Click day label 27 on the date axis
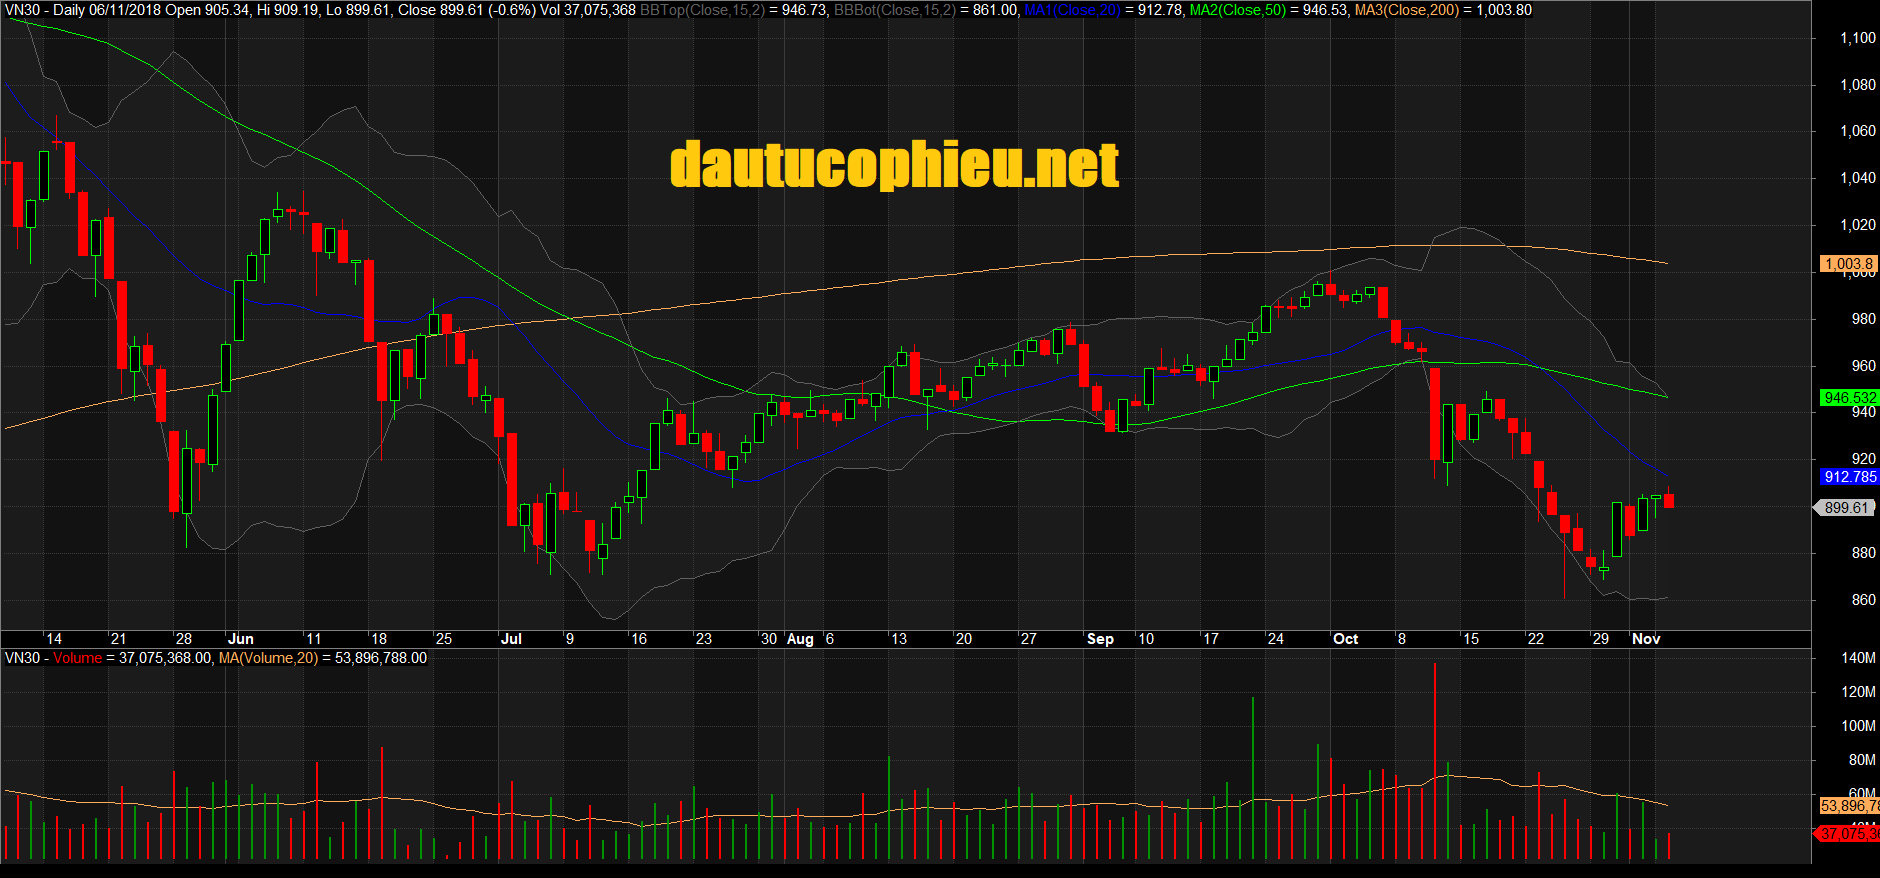The height and width of the screenshot is (878, 1880). click(1028, 639)
